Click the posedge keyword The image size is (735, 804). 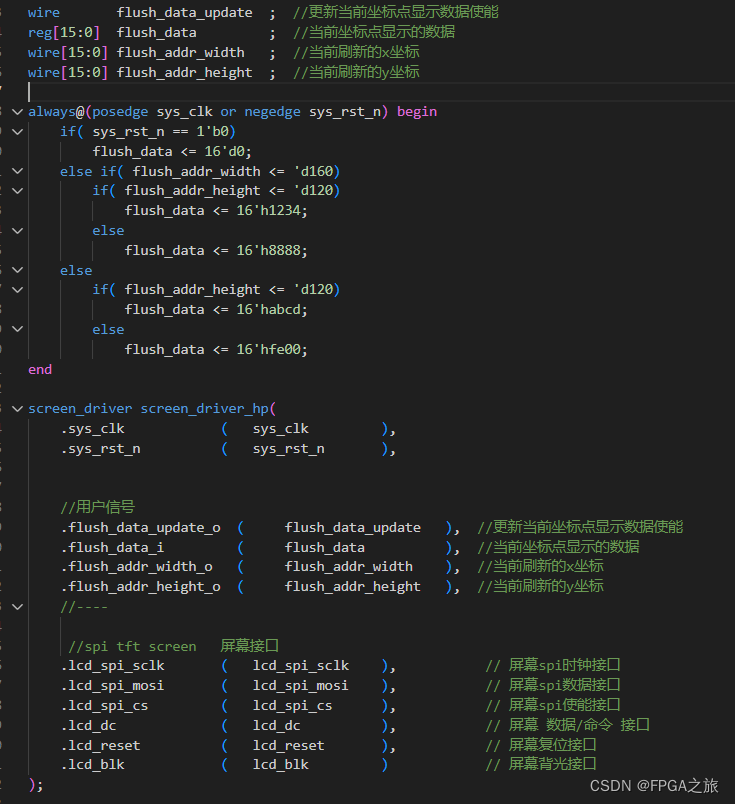coord(120,112)
